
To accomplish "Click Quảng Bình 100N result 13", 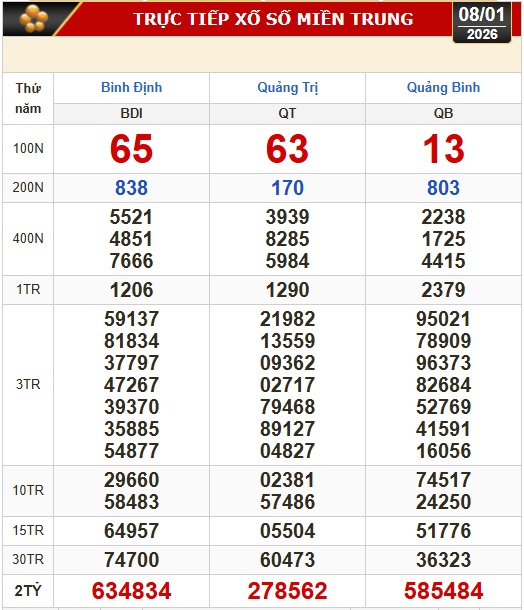I will pos(443,149).
